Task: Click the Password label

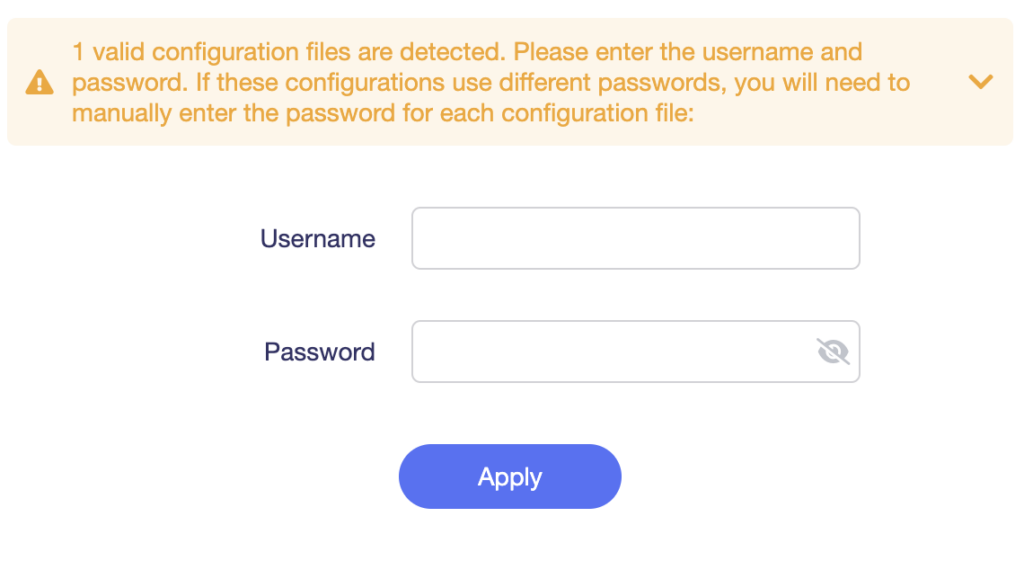Action: pyautogui.click(x=320, y=352)
